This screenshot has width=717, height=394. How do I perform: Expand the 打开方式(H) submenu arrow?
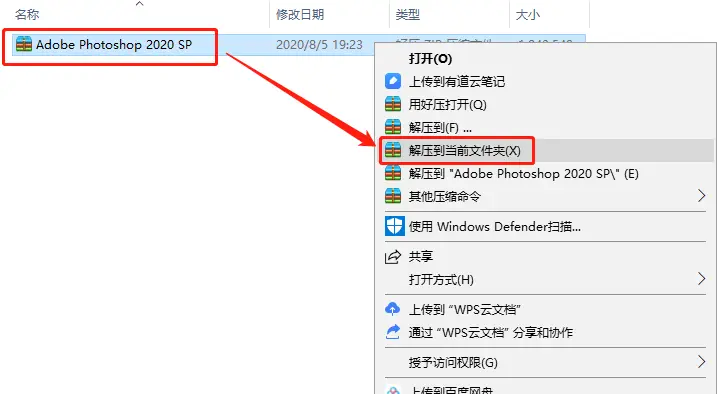[701, 278]
